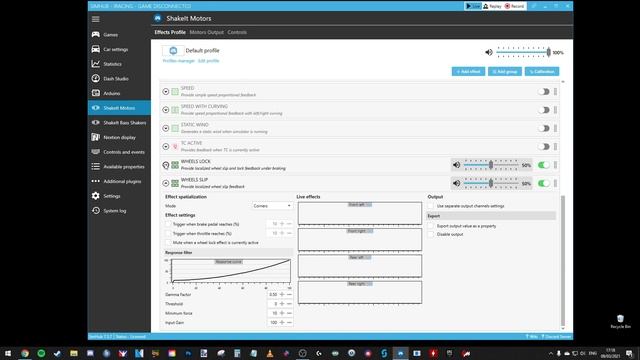Image resolution: width=640 pixels, height=360 pixels.
Task: Disable the WHEELS SLIP toggle
Action: coord(544,183)
